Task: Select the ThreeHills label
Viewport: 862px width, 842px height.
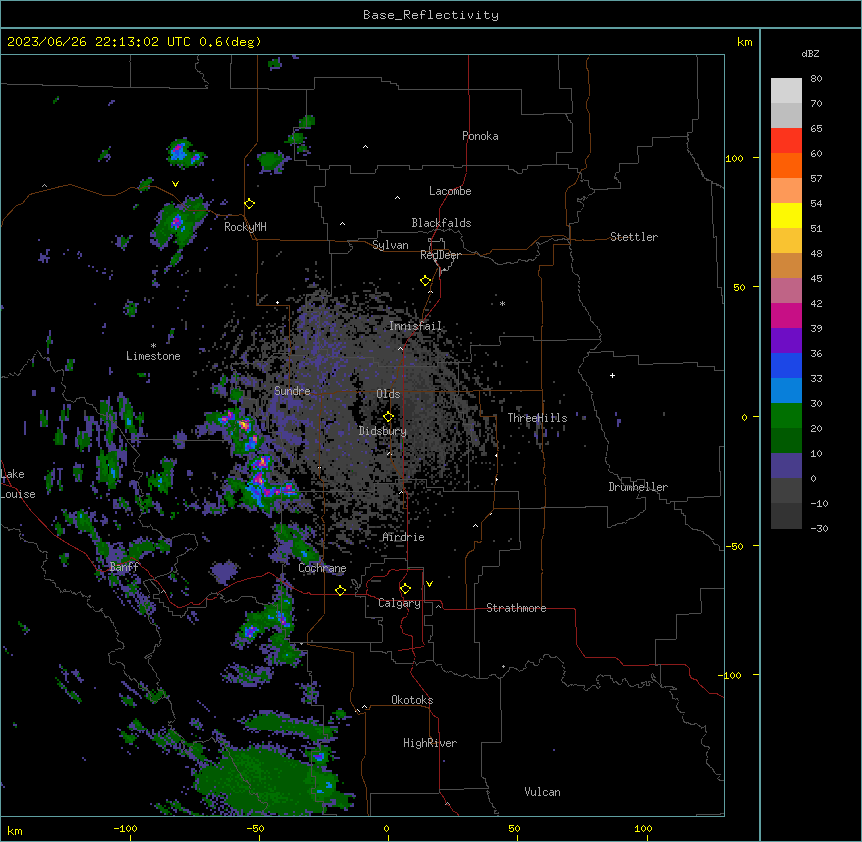Action: click(537, 418)
